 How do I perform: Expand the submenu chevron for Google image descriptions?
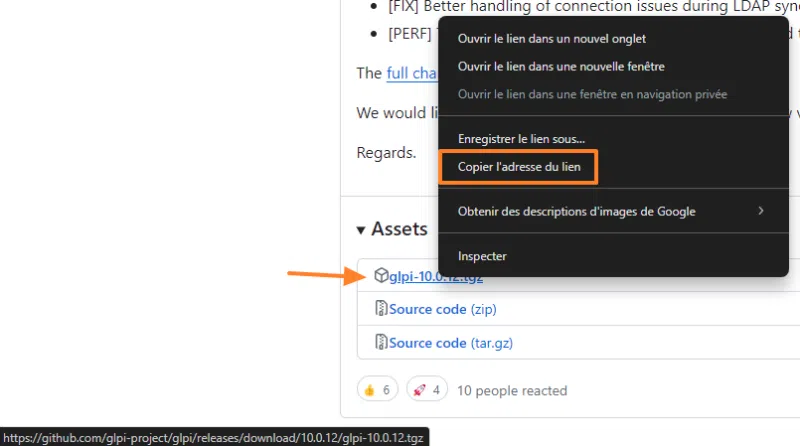click(x=761, y=211)
